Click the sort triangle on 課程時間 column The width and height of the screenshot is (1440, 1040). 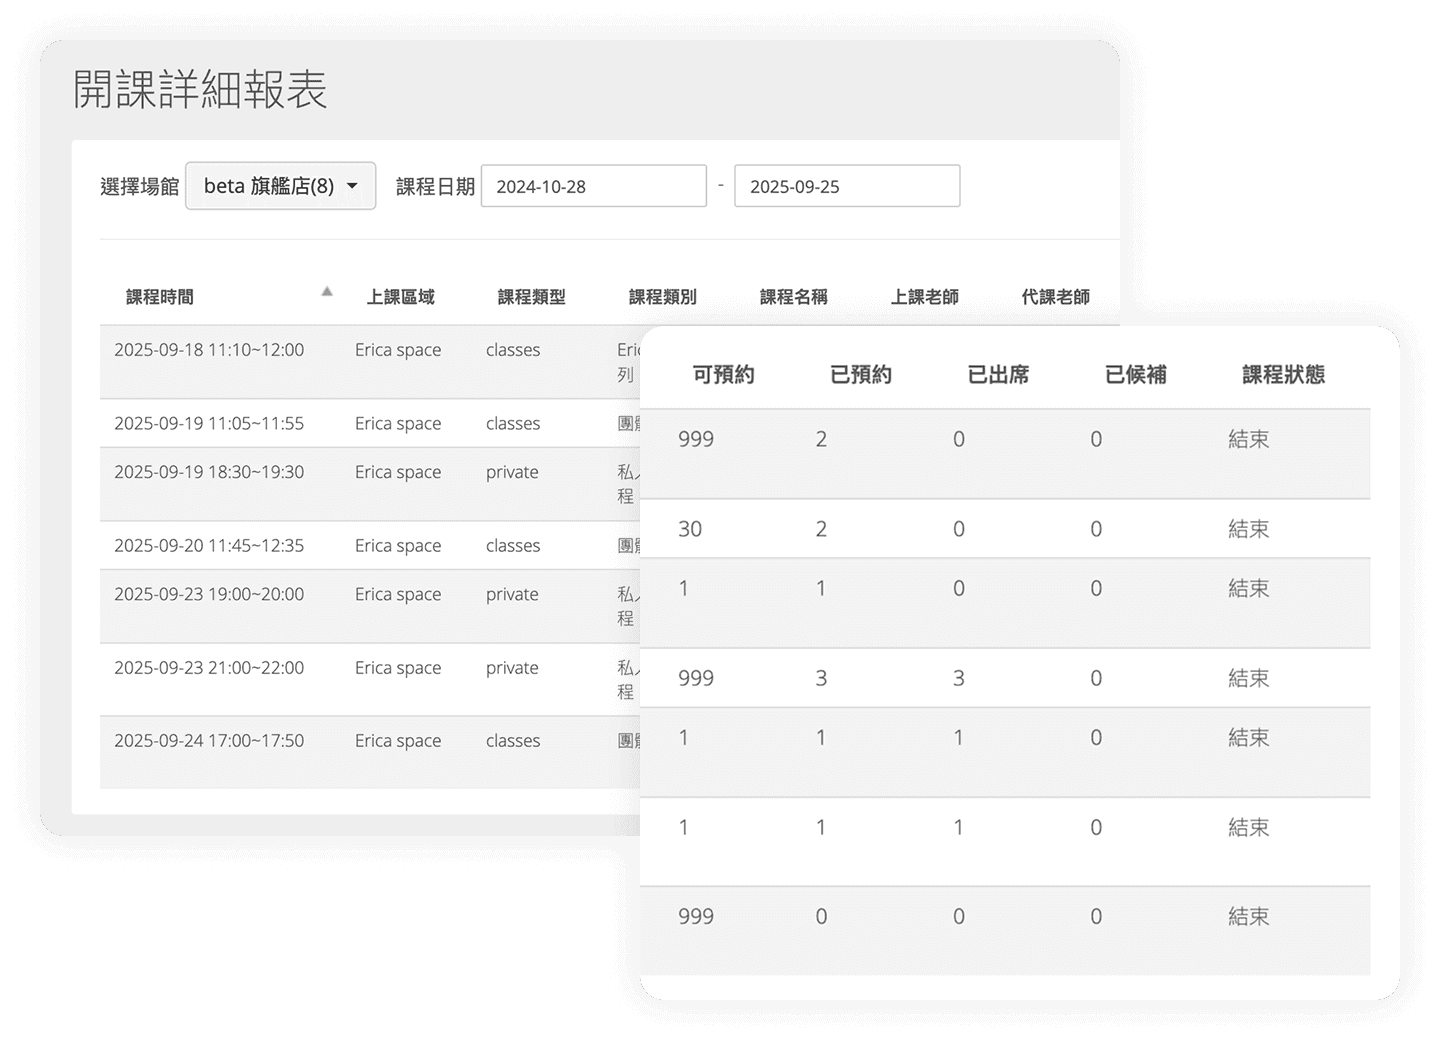(x=326, y=291)
